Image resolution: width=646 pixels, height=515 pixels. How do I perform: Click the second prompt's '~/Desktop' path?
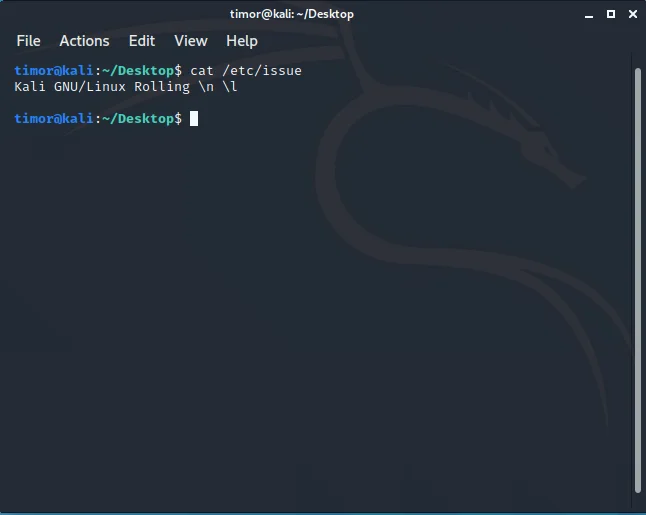(138, 119)
